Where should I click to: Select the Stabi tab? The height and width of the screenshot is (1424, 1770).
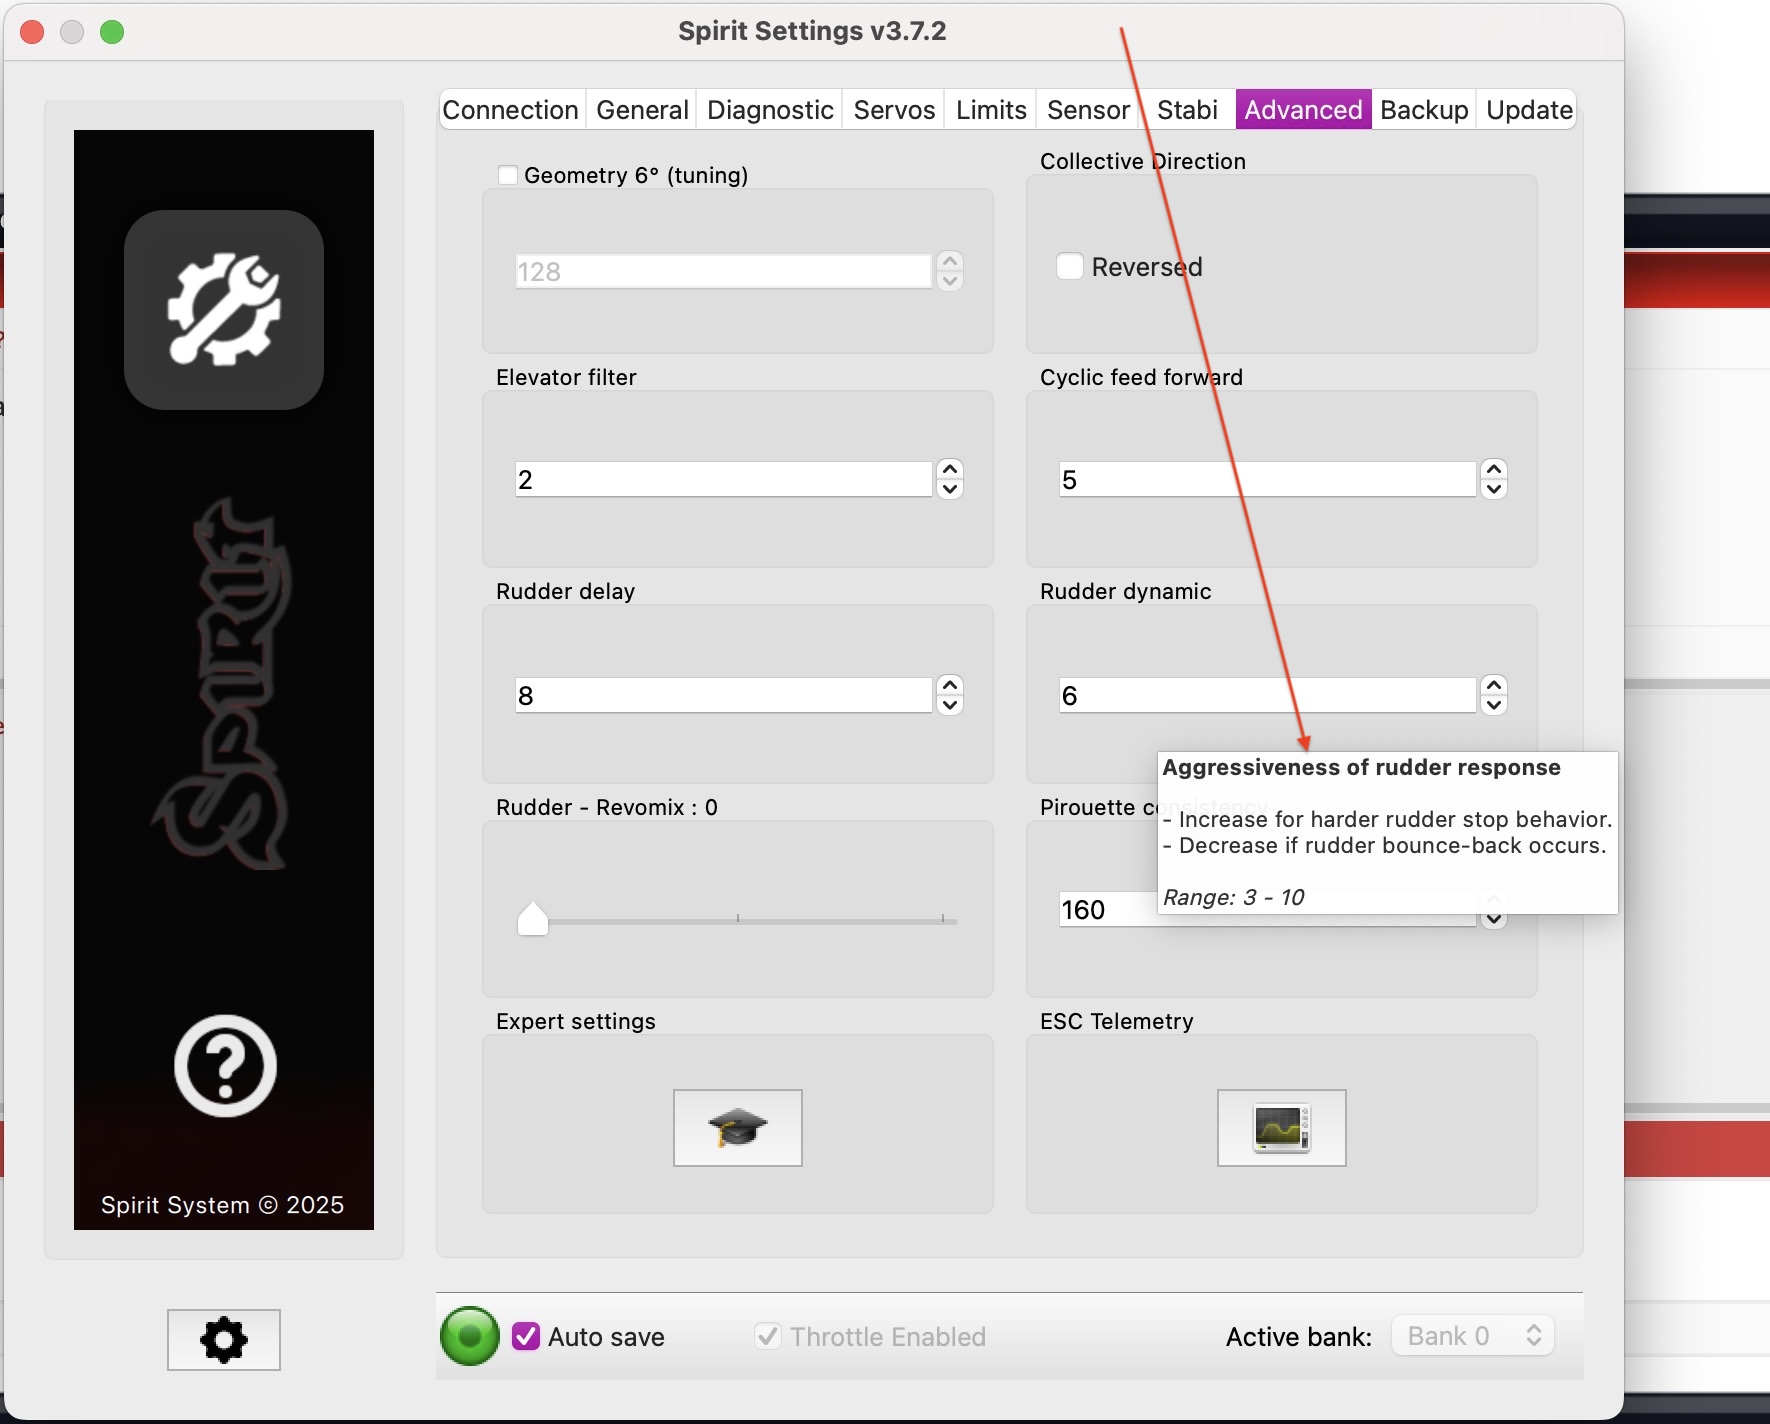pyautogui.click(x=1187, y=110)
